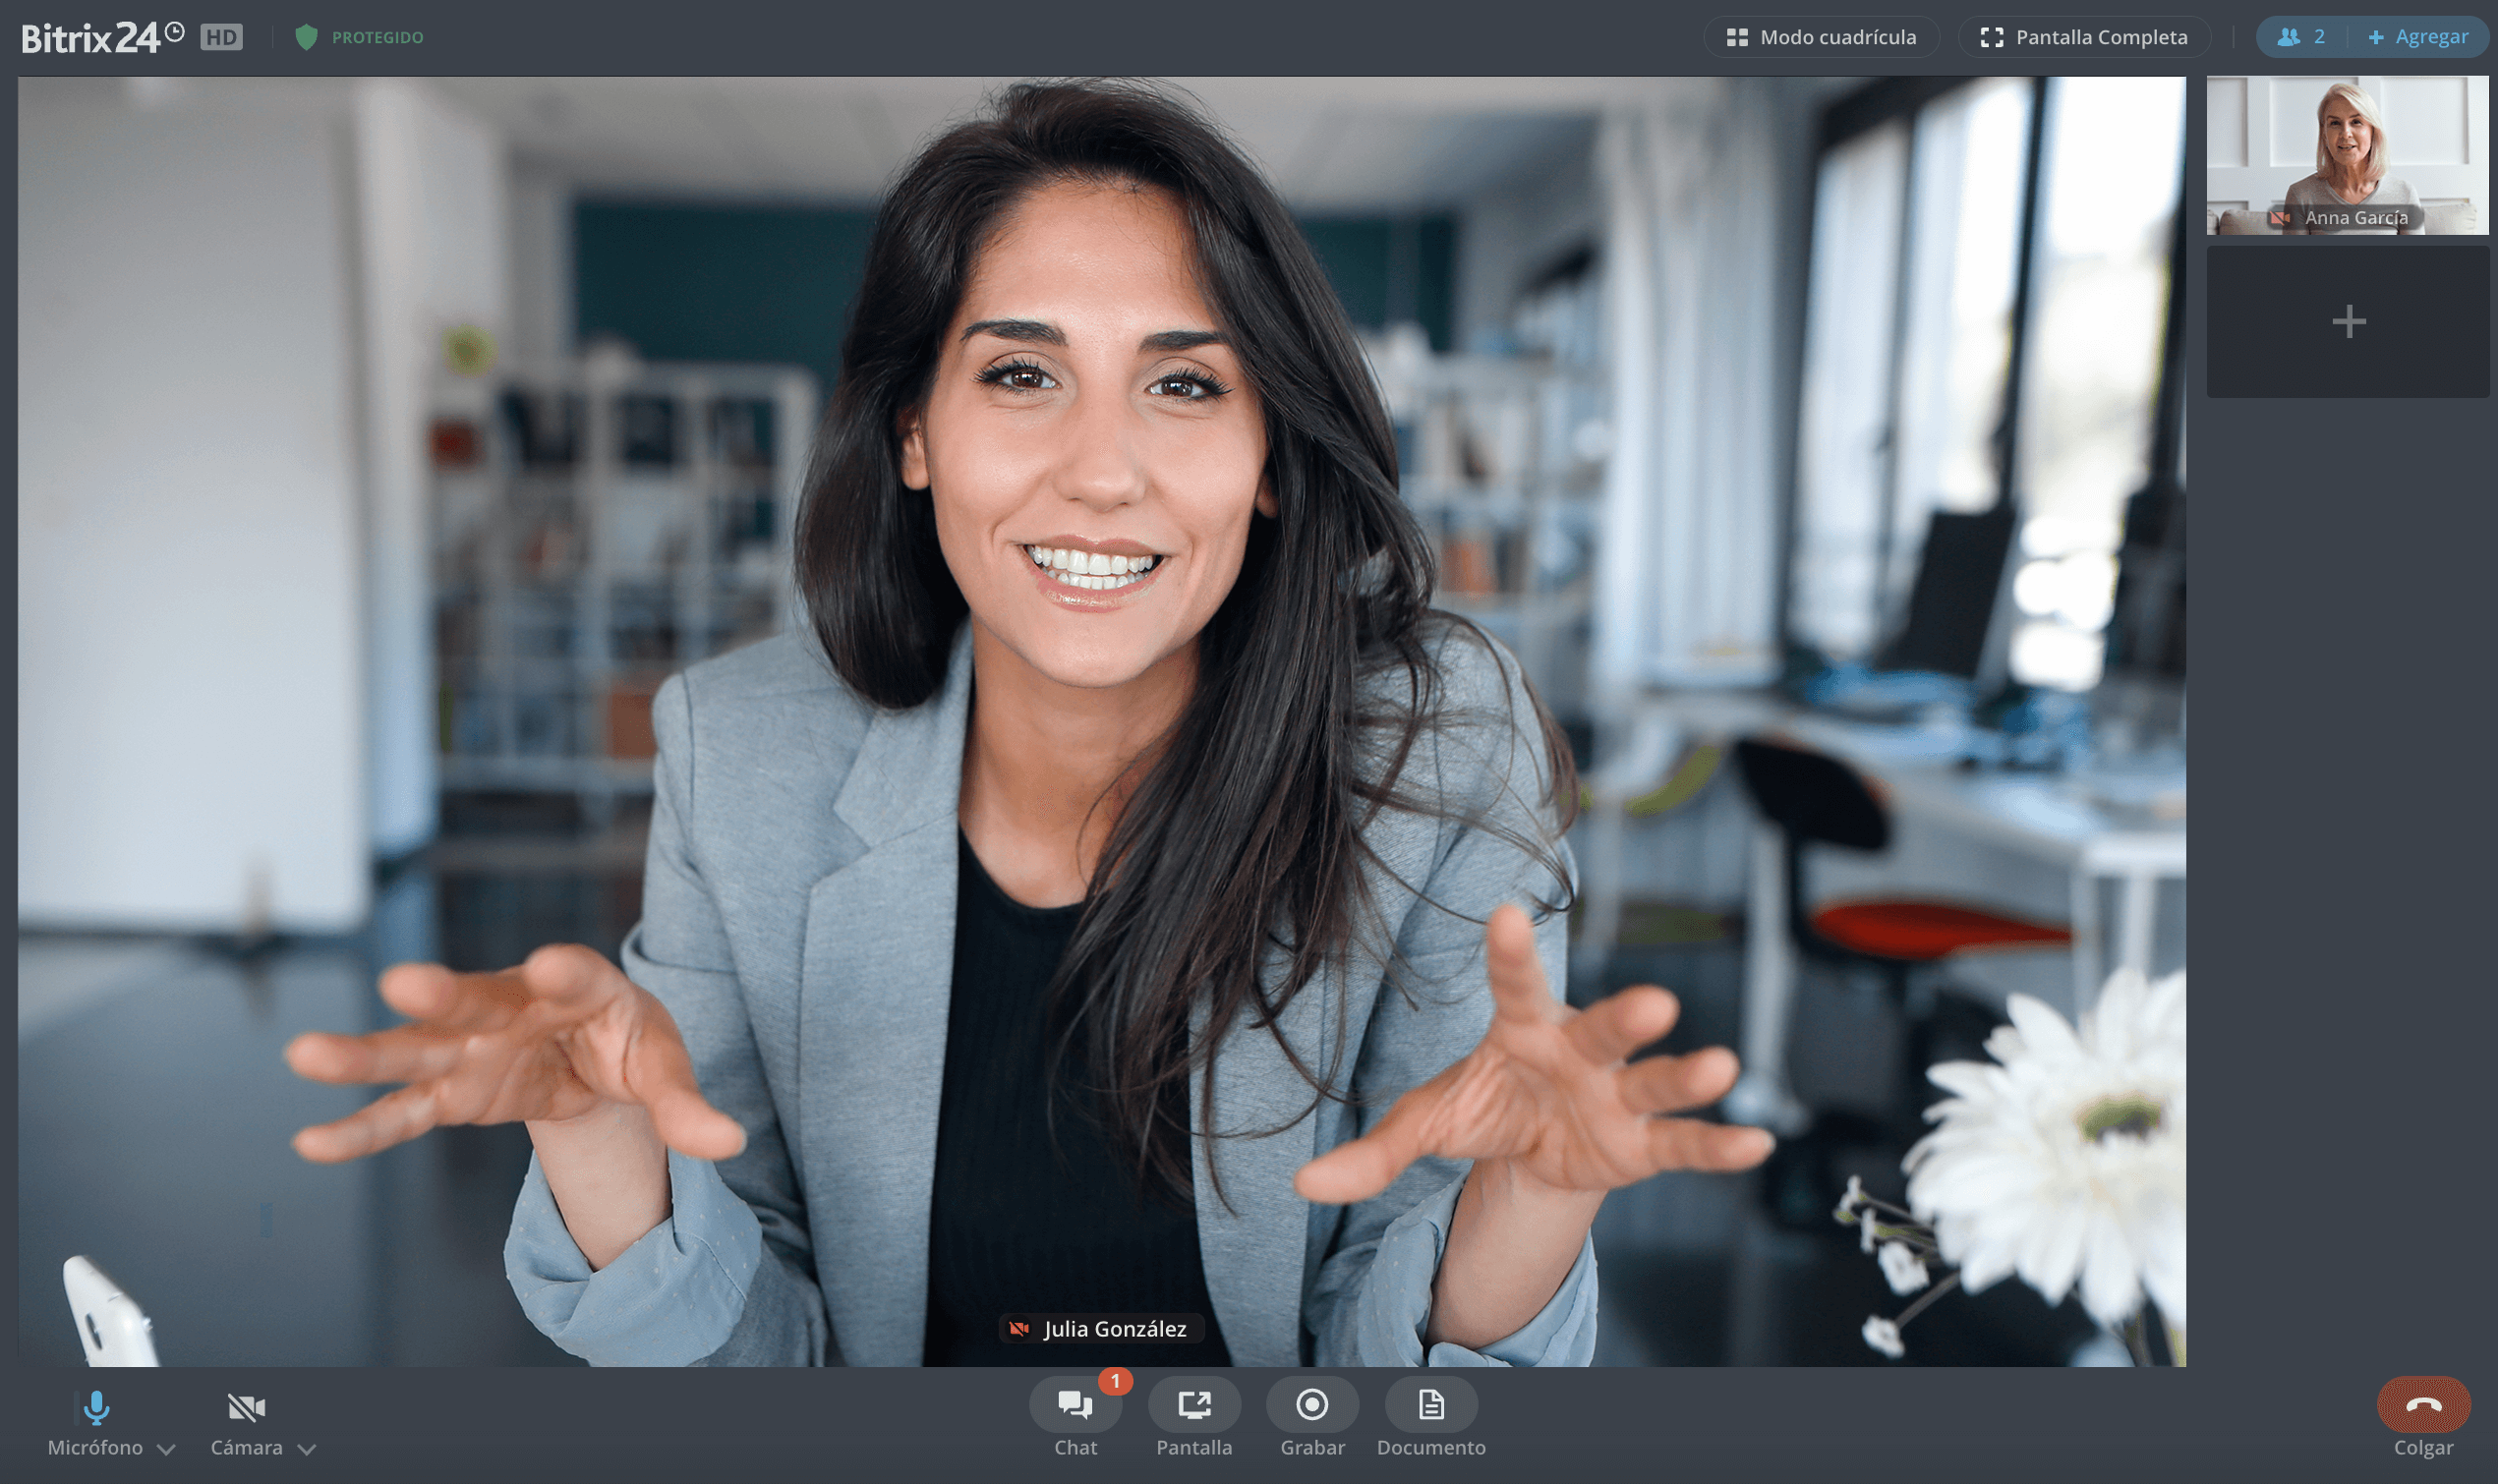Click the green Protegido shield icon
This screenshot has width=2498, height=1484.
[306, 38]
